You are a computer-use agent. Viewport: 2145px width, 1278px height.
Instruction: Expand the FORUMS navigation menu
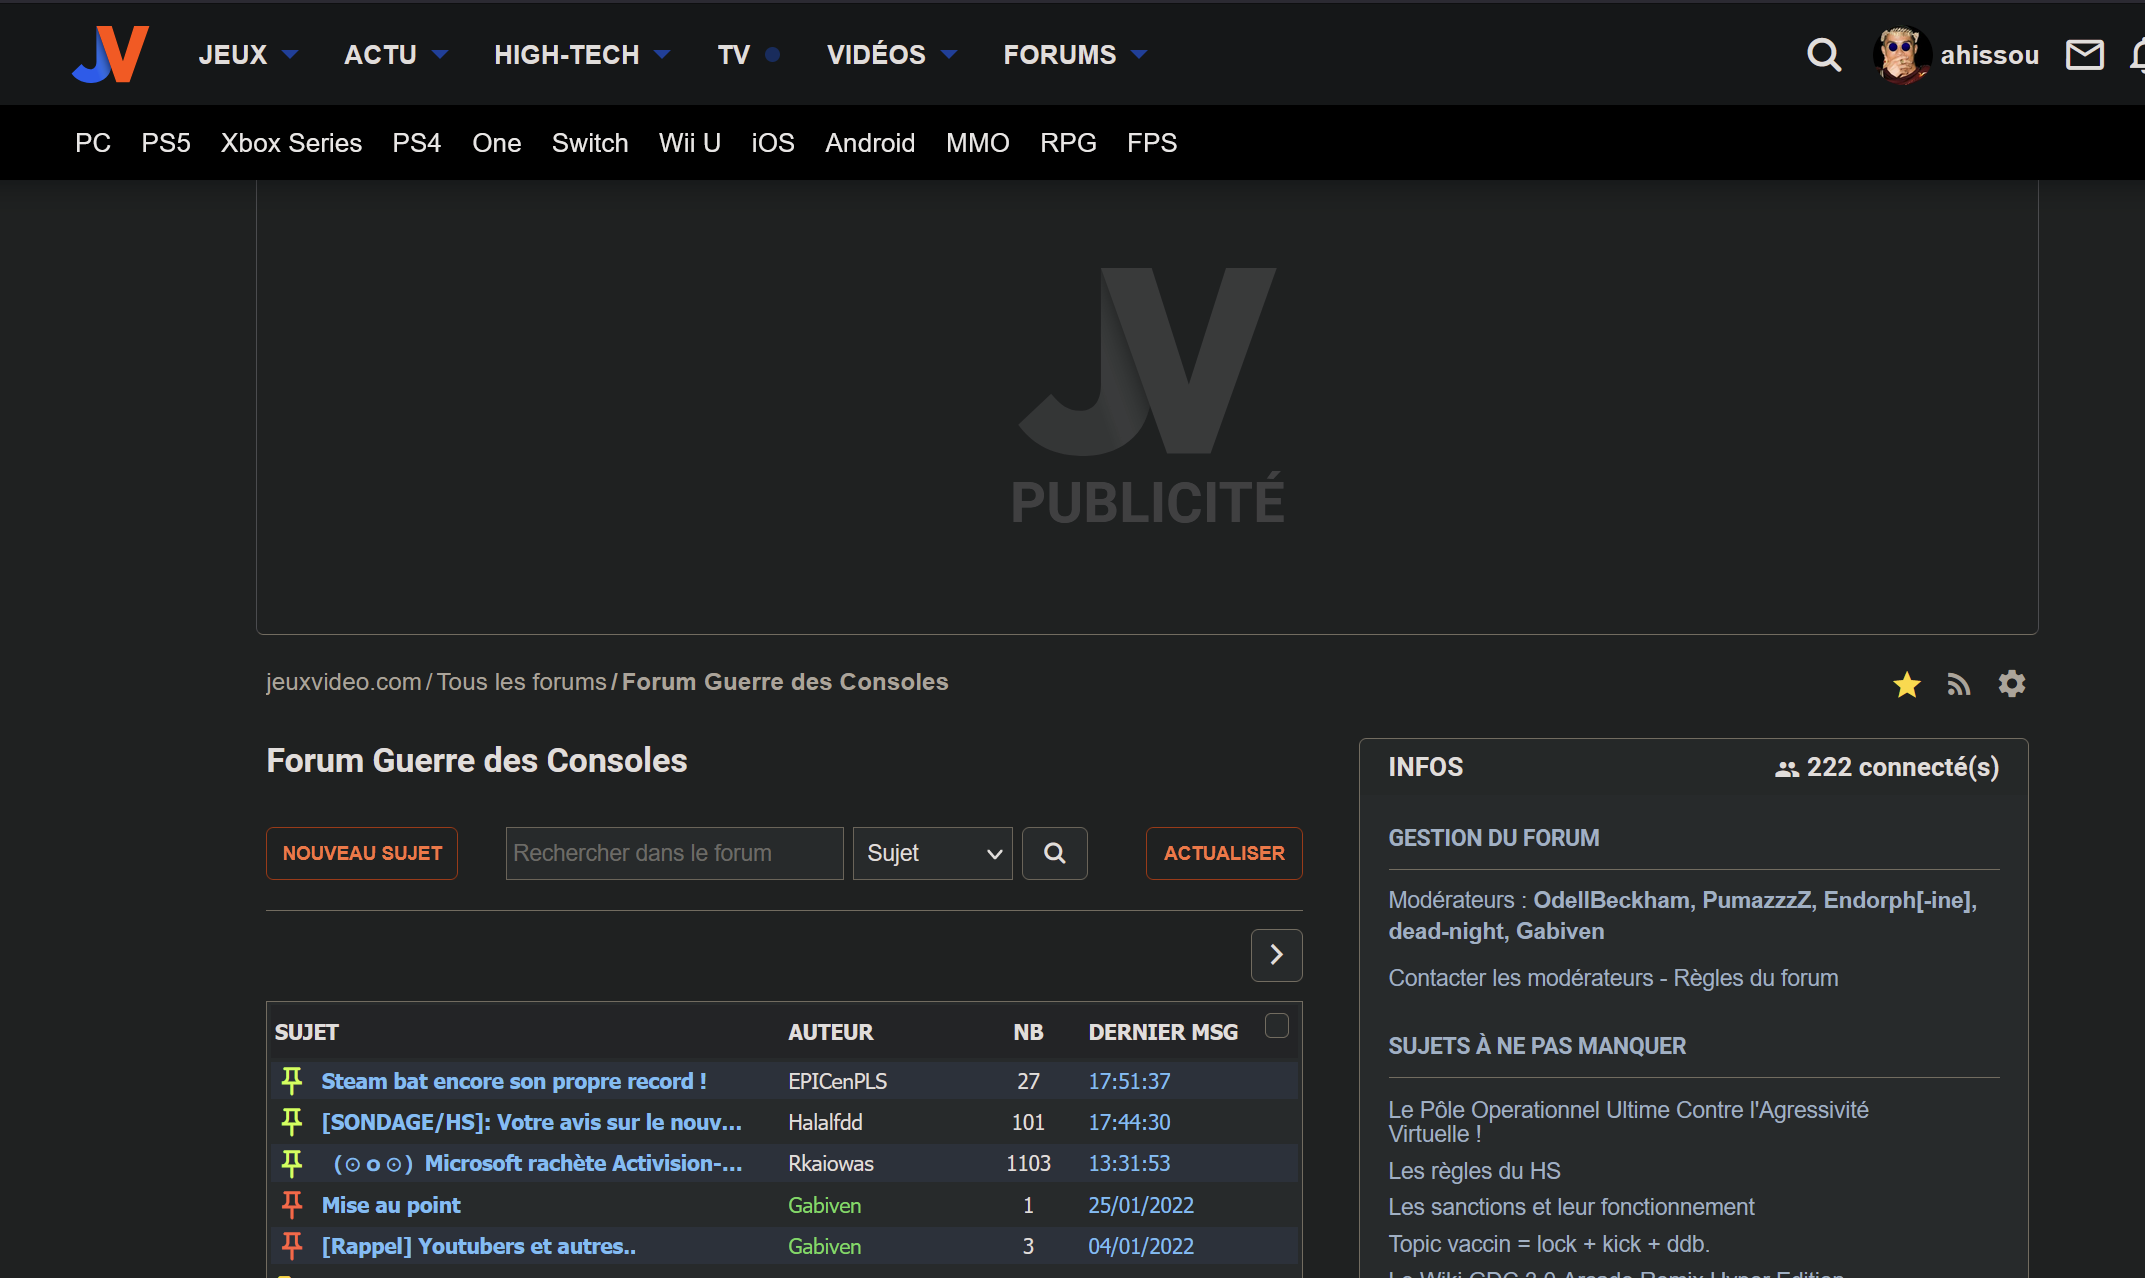pyautogui.click(x=1074, y=55)
